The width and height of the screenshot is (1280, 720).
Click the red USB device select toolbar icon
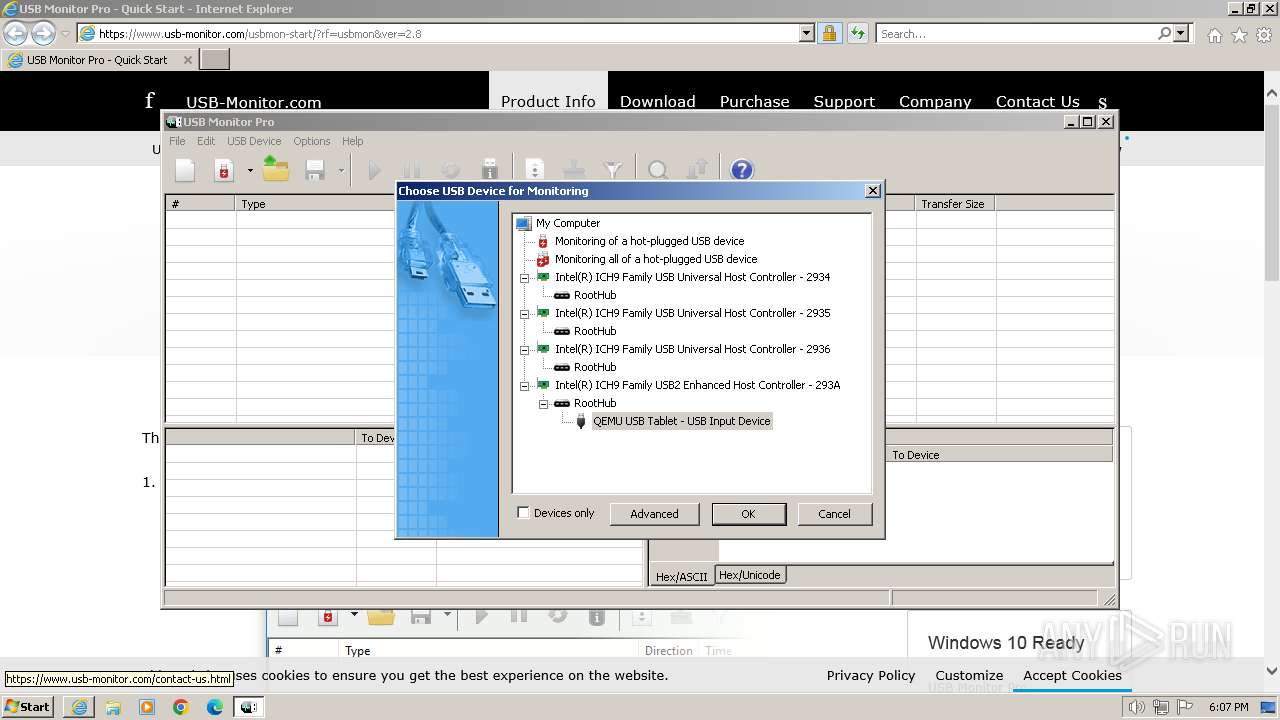224,170
